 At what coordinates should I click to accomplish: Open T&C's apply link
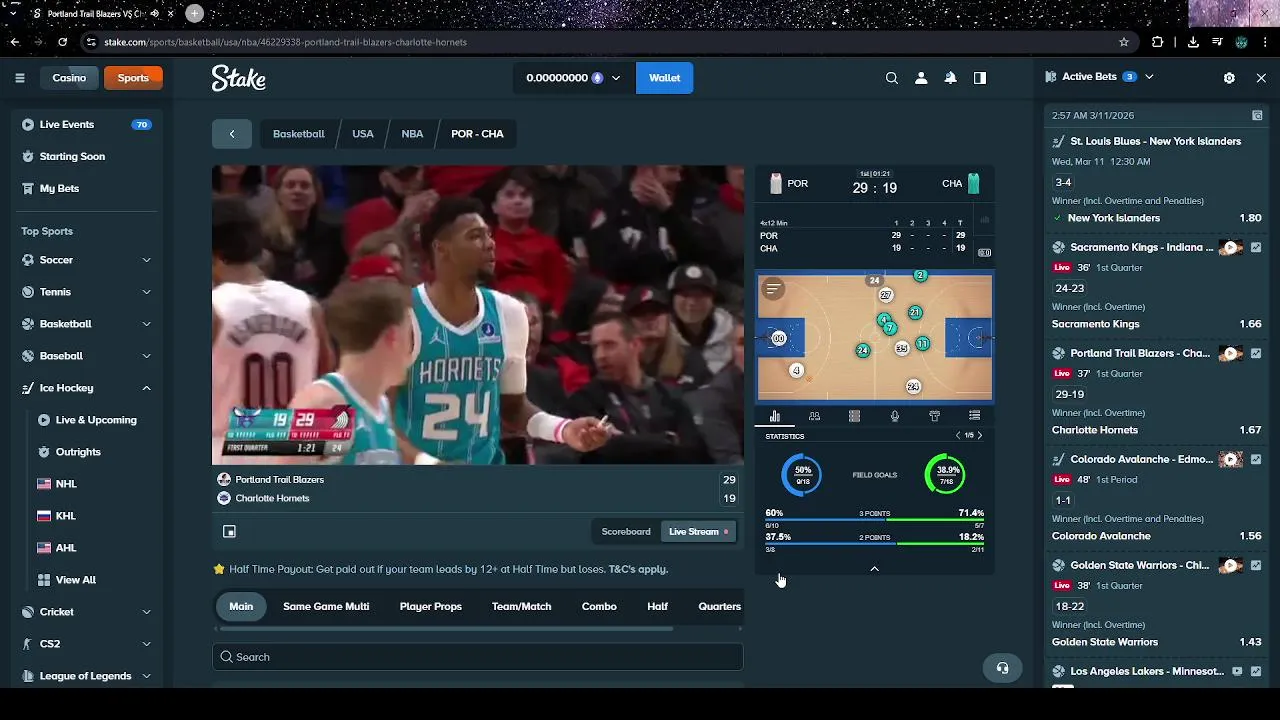coord(638,569)
